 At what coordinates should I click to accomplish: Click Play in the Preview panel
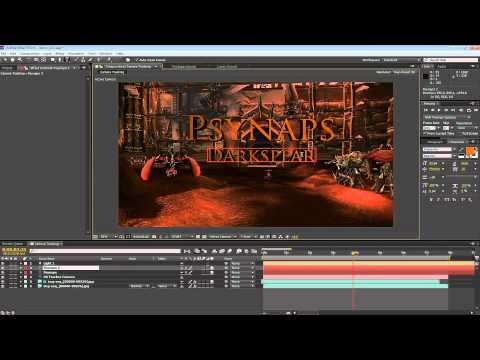pos(439,110)
